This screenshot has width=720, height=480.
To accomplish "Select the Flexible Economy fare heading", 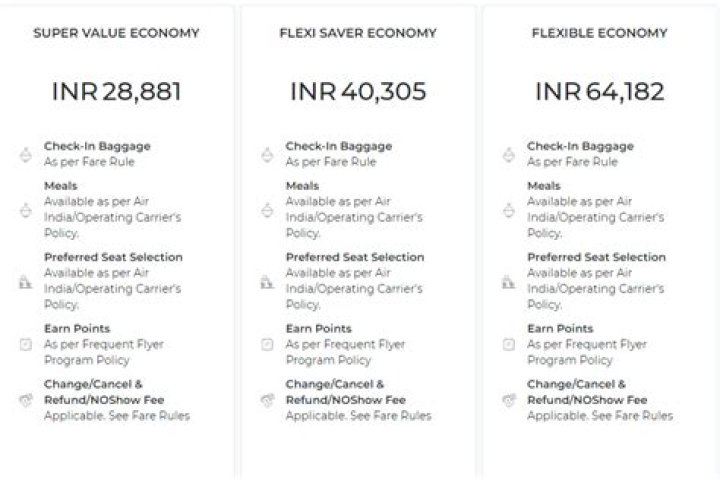I will tap(600, 33).
